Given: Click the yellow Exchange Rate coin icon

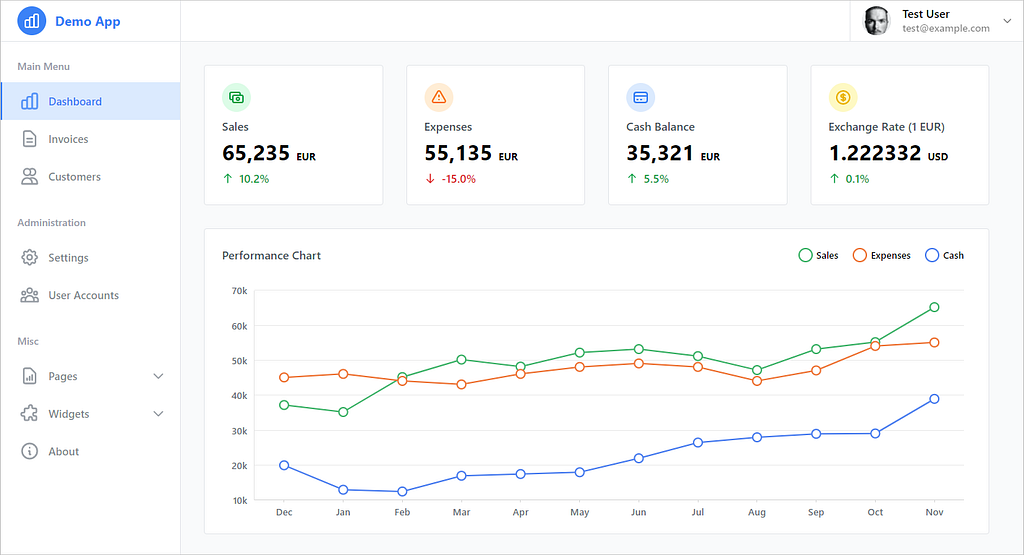Looking at the screenshot, I should click(x=843, y=97).
